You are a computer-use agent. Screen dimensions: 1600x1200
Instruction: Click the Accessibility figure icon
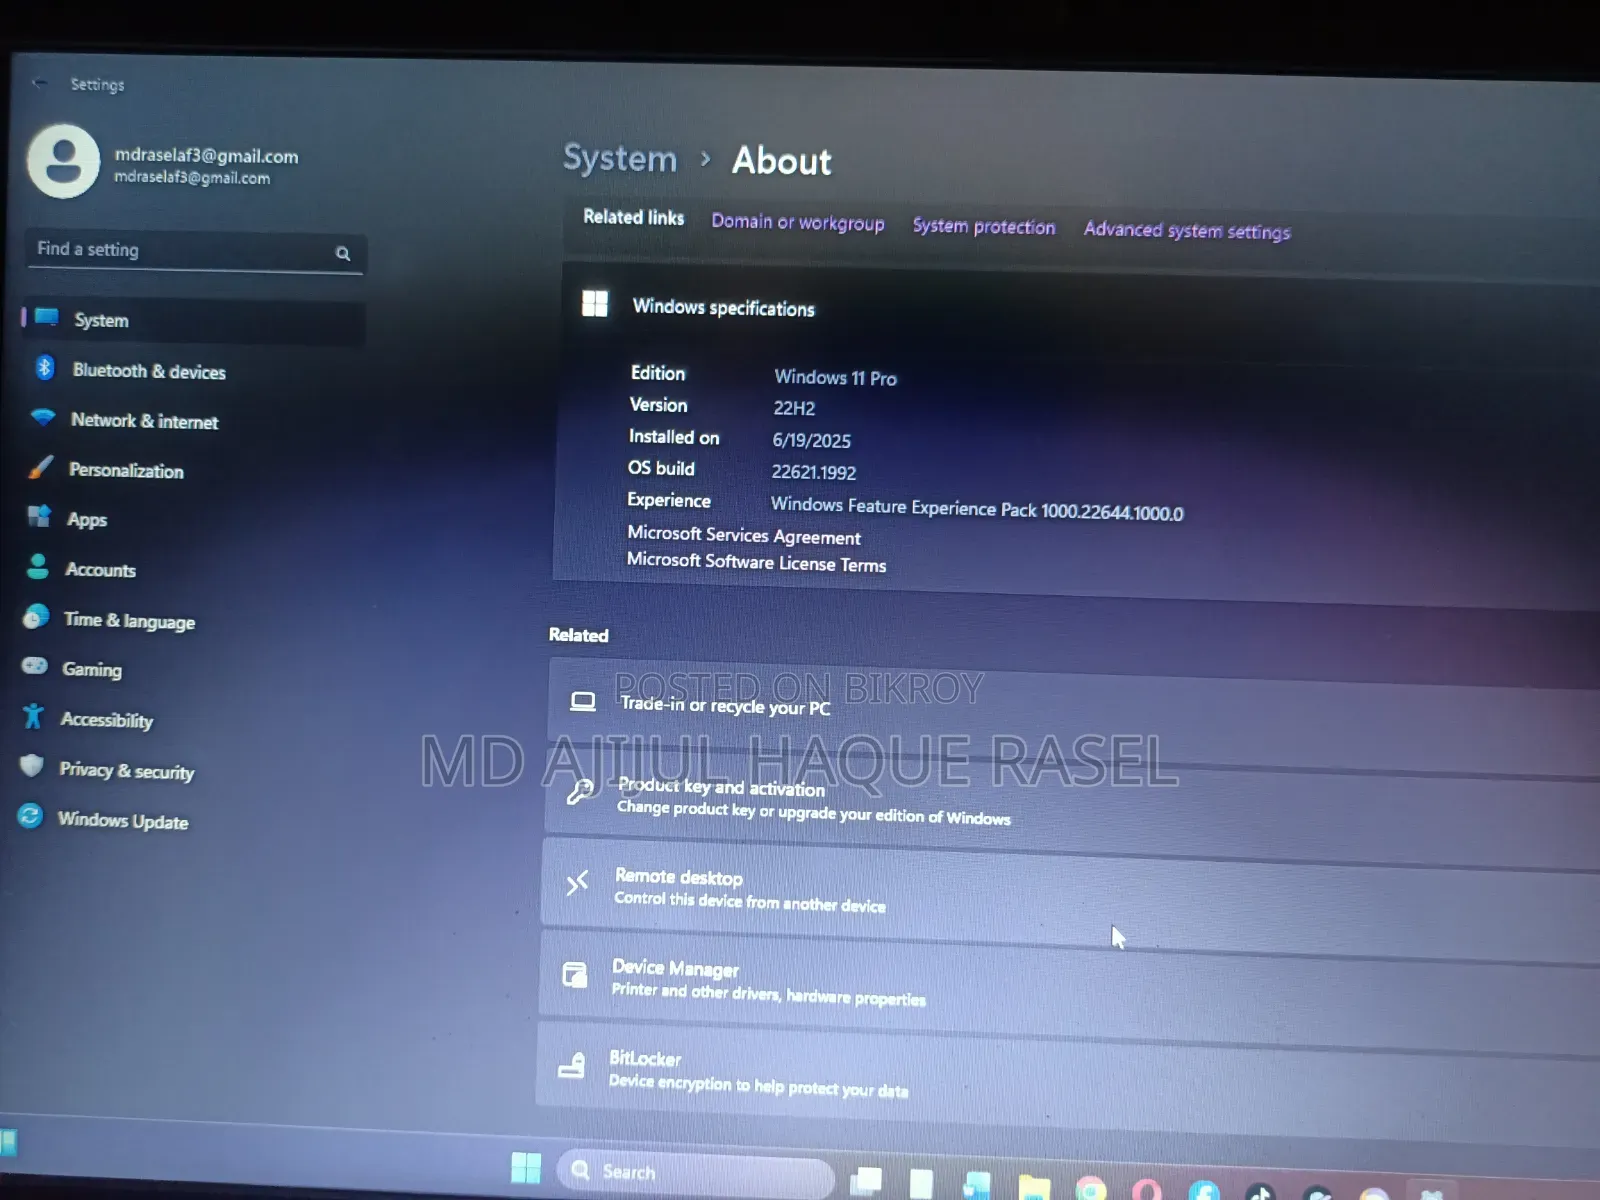point(33,716)
